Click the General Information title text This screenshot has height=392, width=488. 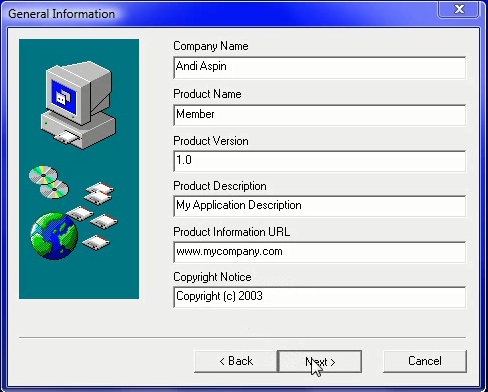click(x=61, y=14)
